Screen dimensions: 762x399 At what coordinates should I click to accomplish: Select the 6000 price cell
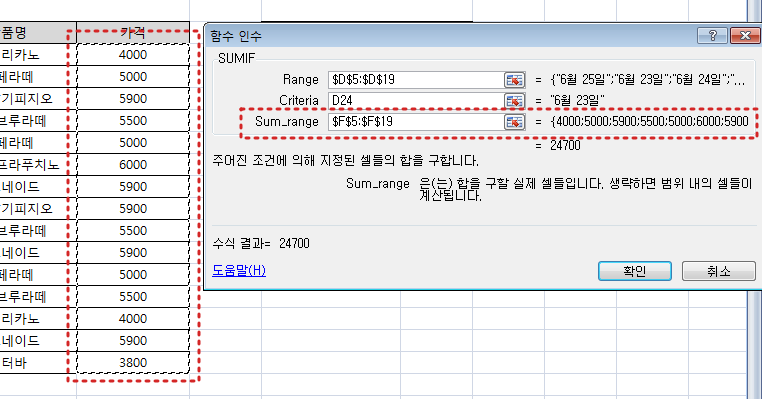tap(133, 165)
